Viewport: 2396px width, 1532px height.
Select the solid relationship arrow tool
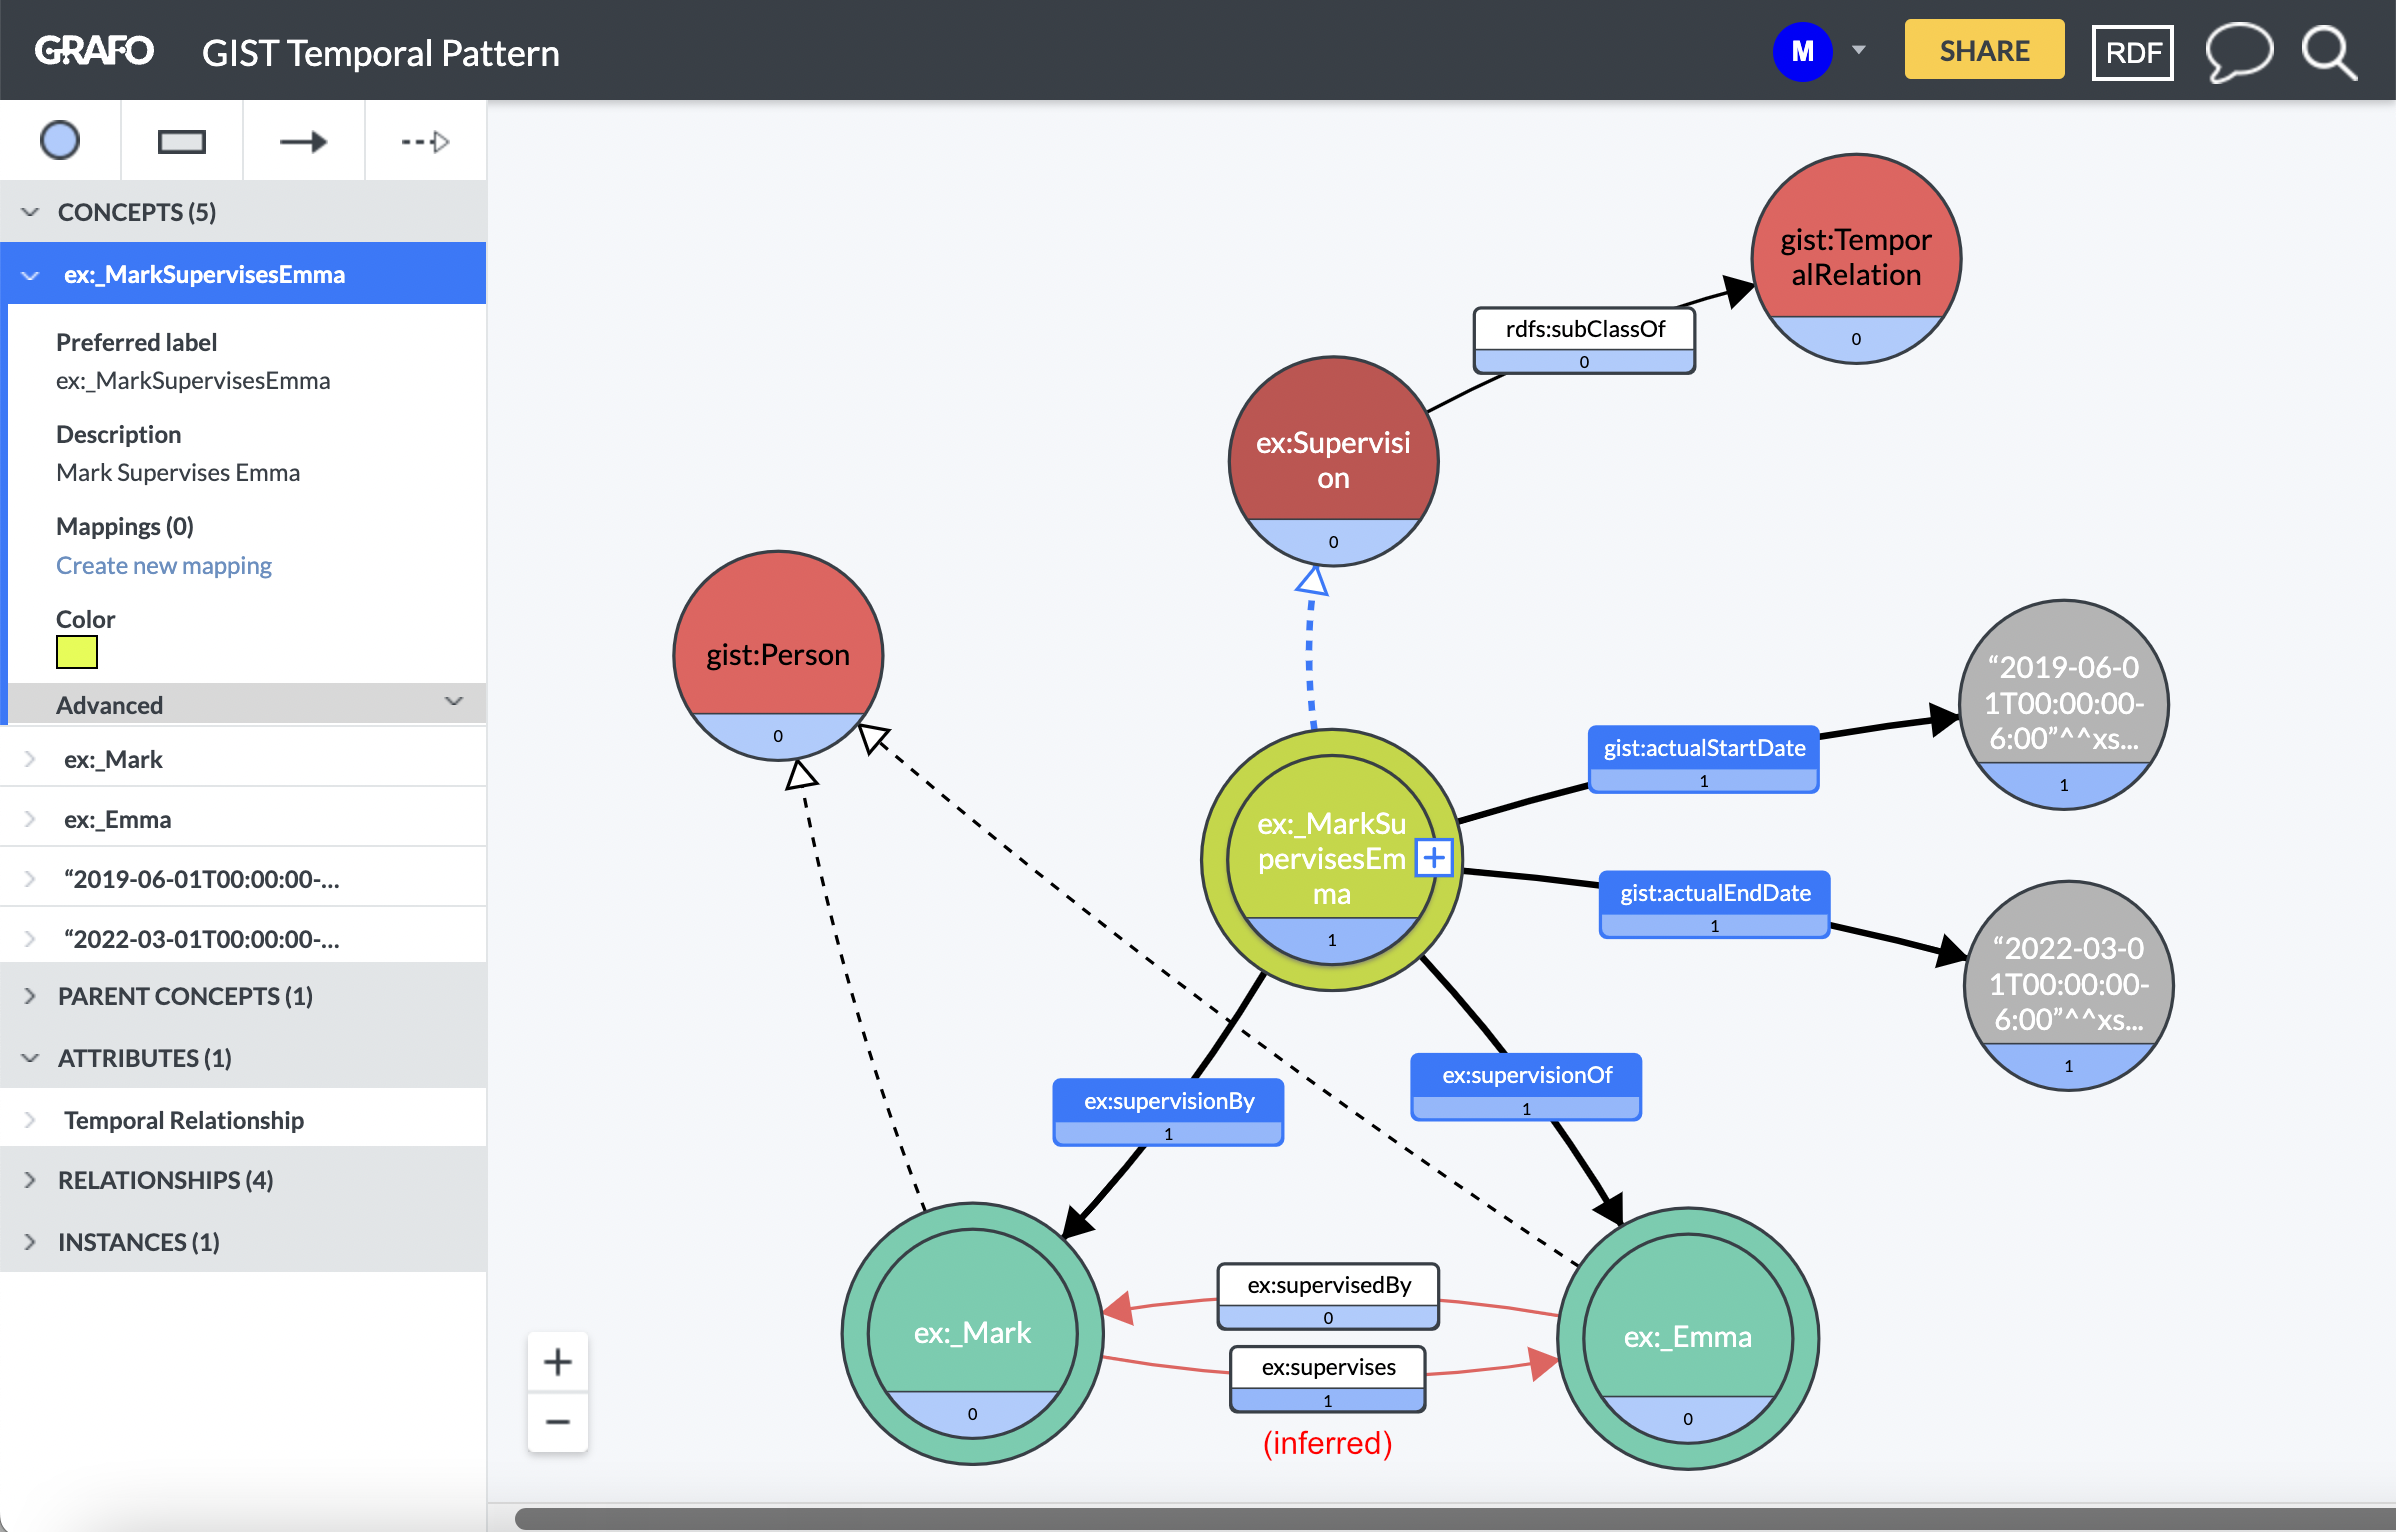pos(303,140)
